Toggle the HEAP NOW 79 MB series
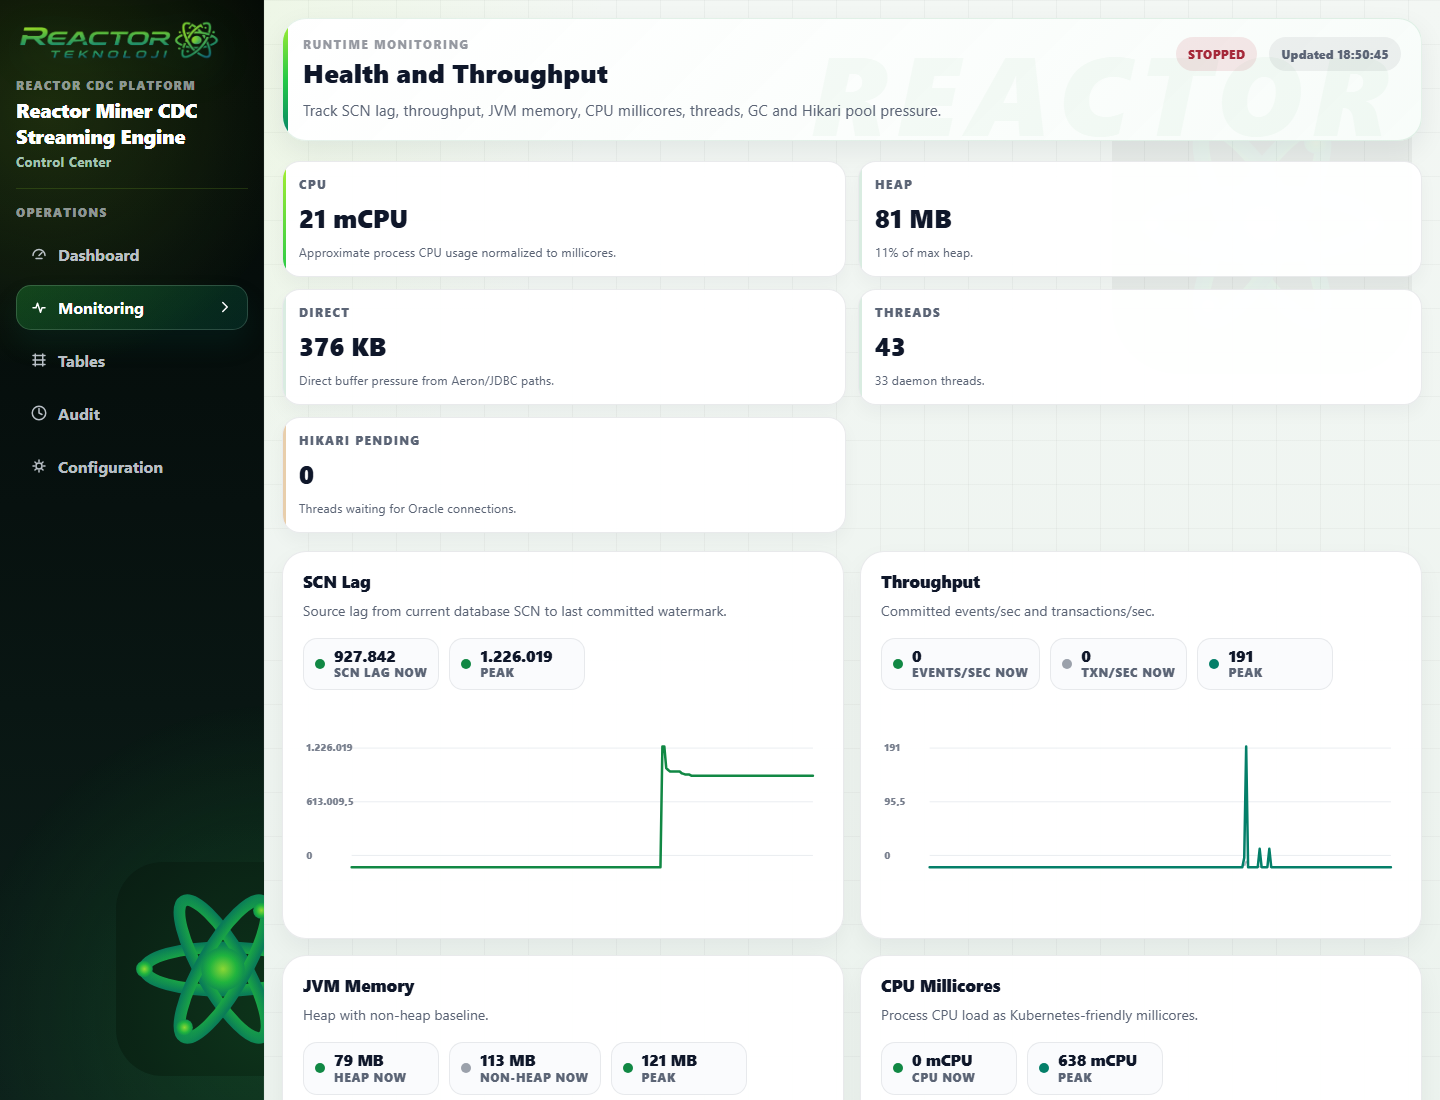 (371, 1068)
